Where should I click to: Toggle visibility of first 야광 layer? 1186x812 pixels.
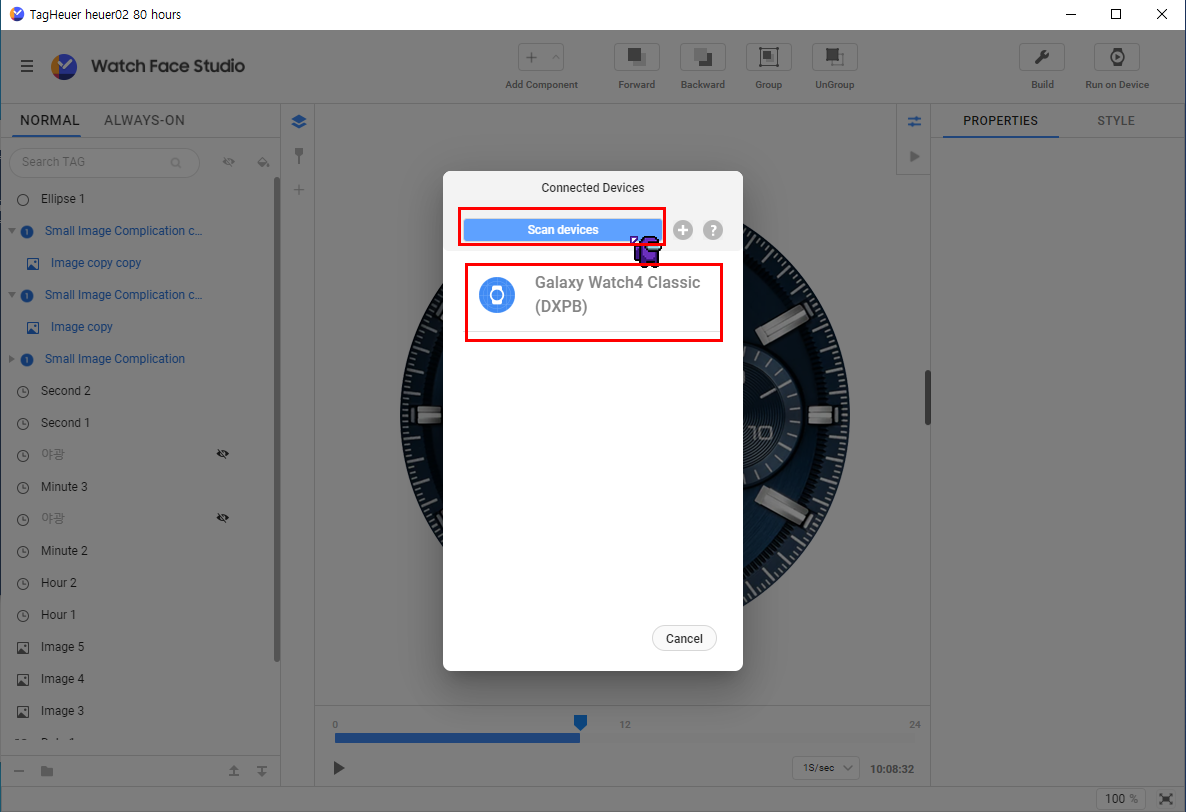pyautogui.click(x=222, y=454)
